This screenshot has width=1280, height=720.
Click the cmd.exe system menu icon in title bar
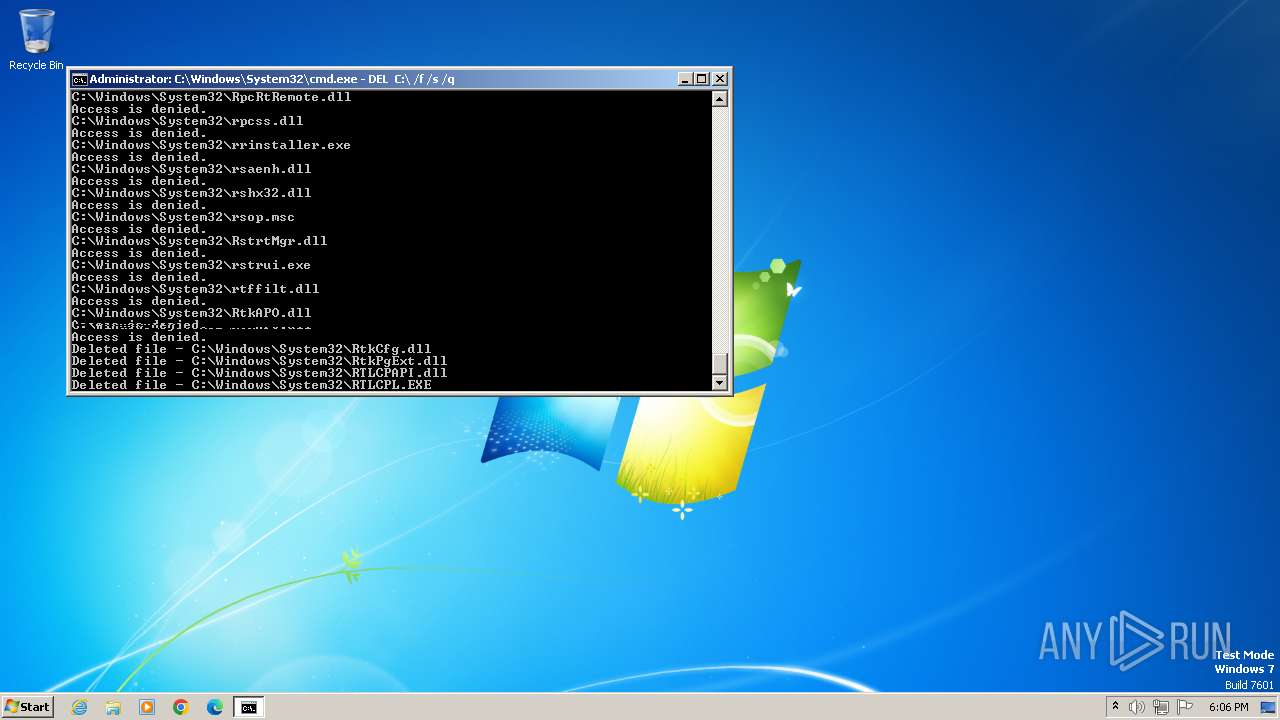[79, 79]
